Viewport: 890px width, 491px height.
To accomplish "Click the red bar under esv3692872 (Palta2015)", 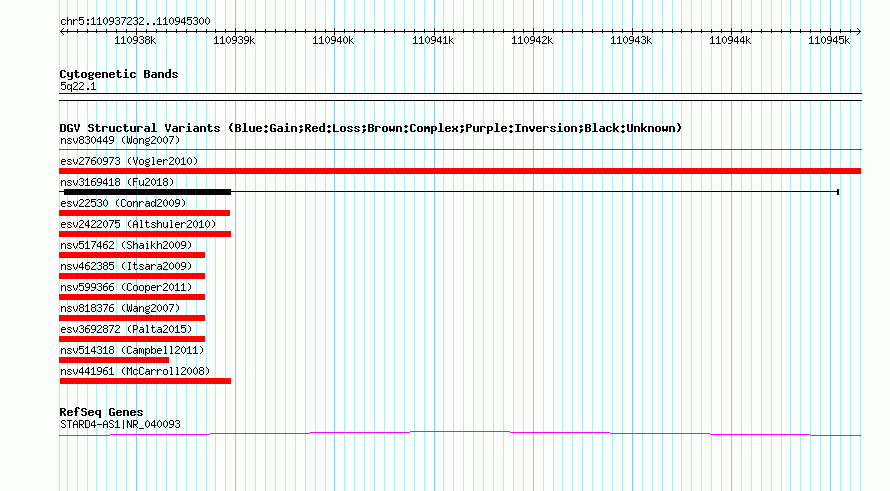I will click(x=132, y=339).
